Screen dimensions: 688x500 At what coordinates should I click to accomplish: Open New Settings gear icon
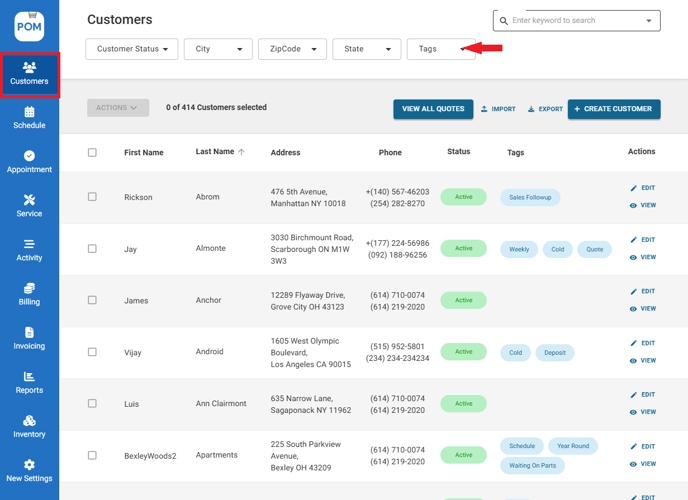[29, 465]
